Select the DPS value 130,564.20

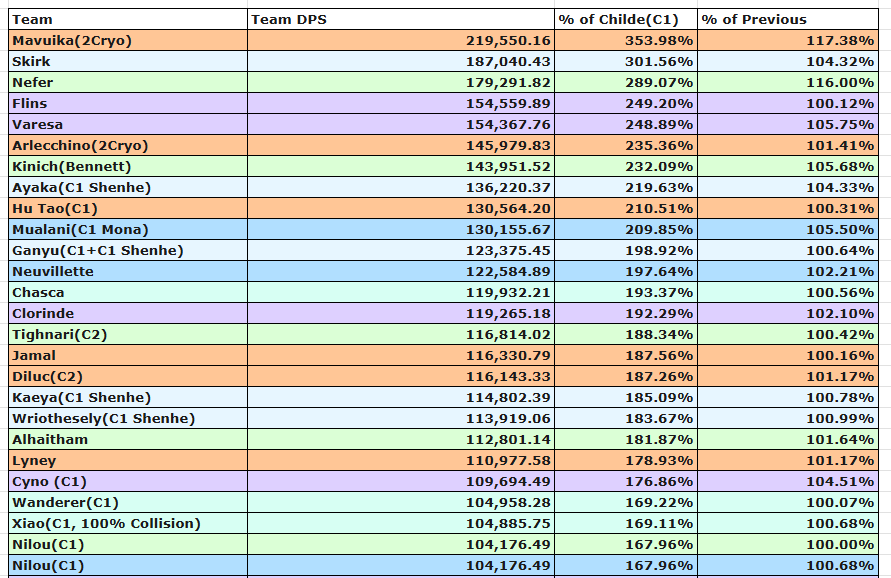point(401,209)
